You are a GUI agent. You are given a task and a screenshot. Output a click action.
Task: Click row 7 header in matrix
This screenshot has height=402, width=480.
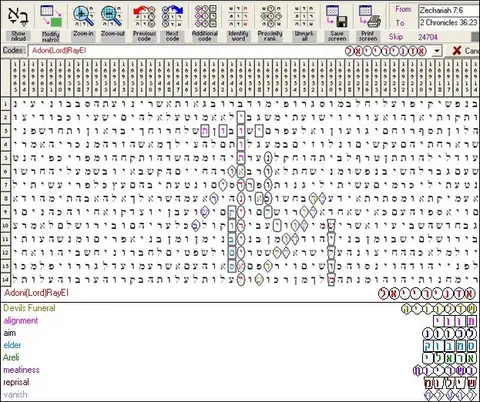pyautogui.click(x=5, y=184)
